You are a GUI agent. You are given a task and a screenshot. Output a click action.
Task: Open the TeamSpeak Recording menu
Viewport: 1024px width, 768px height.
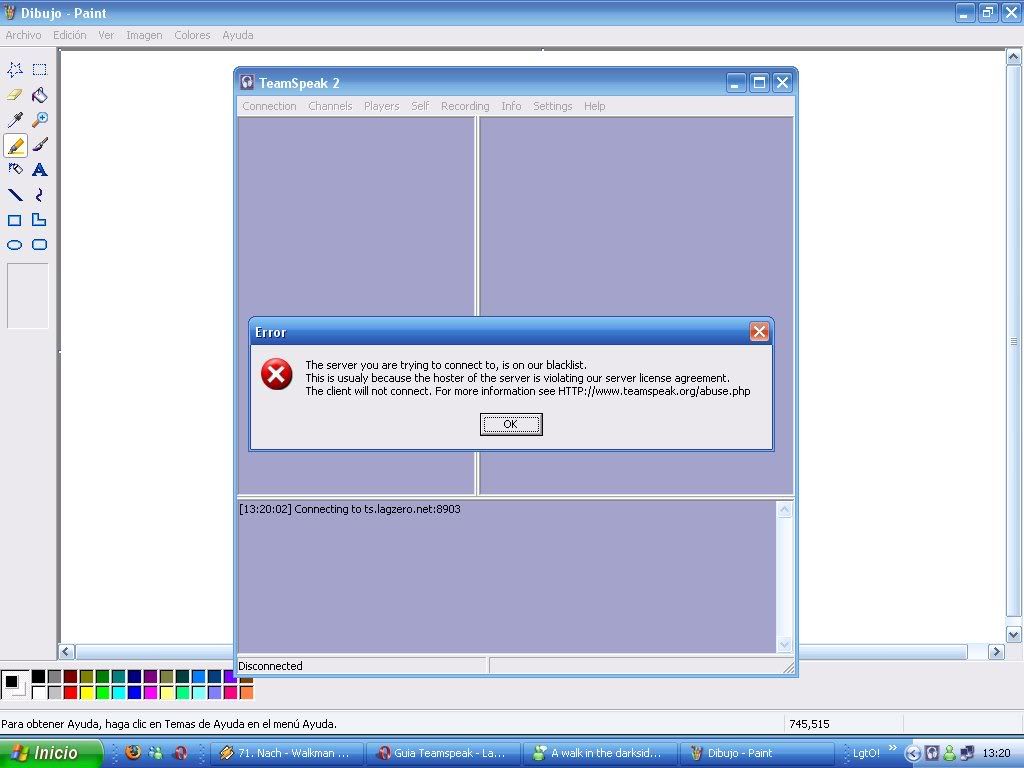coord(465,106)
